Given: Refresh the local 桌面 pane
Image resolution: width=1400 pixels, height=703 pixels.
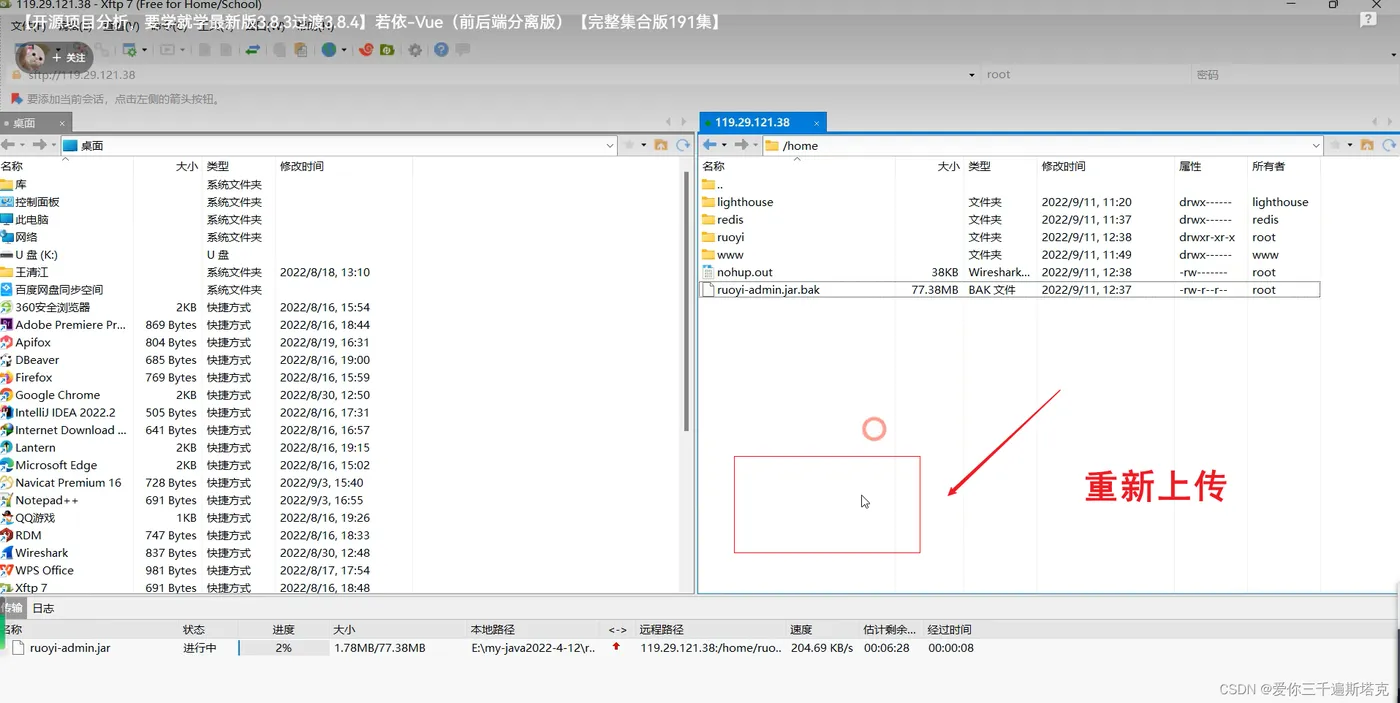Looking at the screenshot, I should pos(683,145).
